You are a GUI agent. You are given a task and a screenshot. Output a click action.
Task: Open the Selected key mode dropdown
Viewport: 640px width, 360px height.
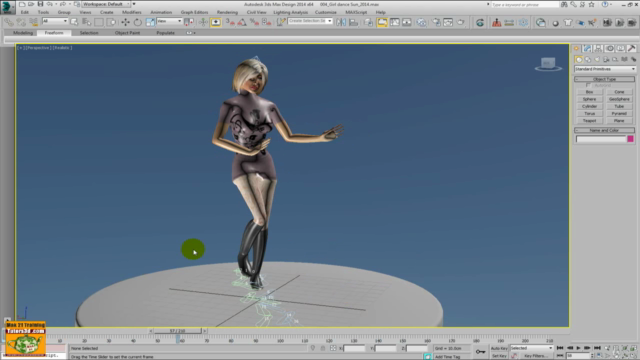pyautogui.click(x=531, y=348)
